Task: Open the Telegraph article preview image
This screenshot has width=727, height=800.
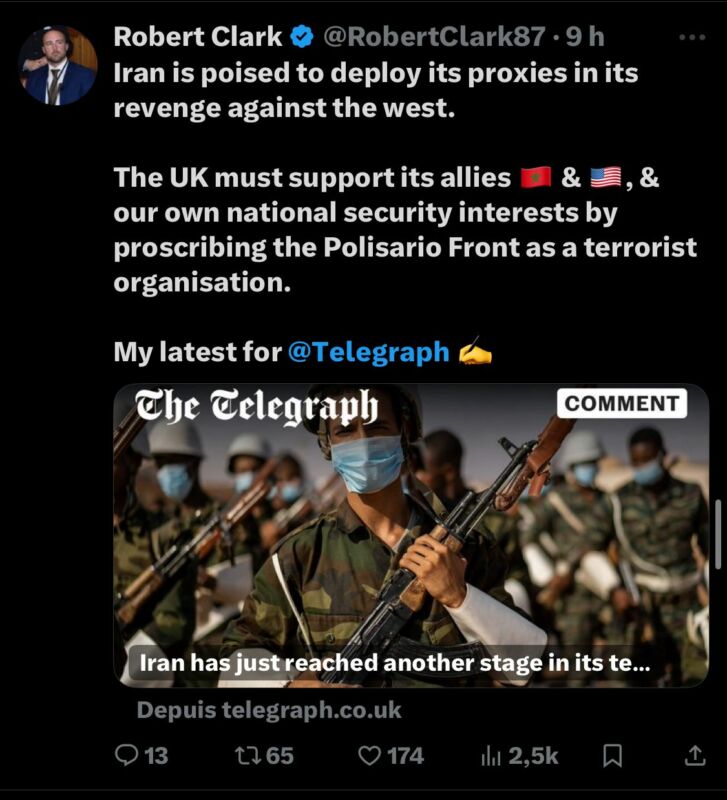Action: (411, 535)
